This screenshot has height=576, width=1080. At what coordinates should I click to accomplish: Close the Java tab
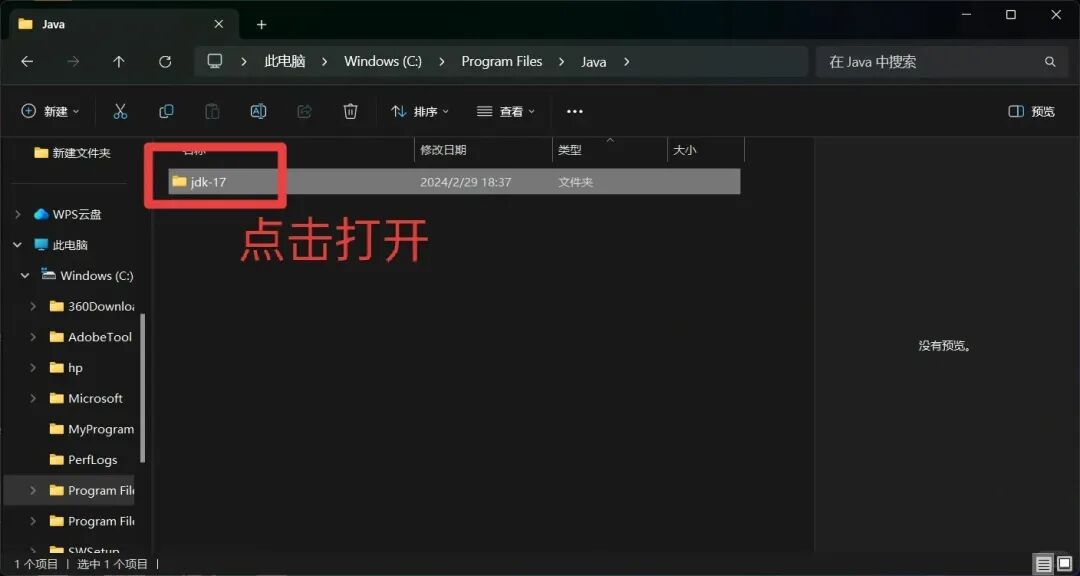pos(218,24)
